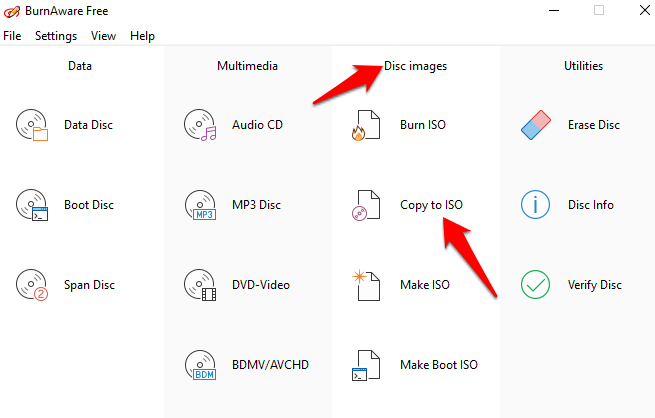Click the Make ISO star page icon
The height and width of the screenshot is (418, 655).
366,285
